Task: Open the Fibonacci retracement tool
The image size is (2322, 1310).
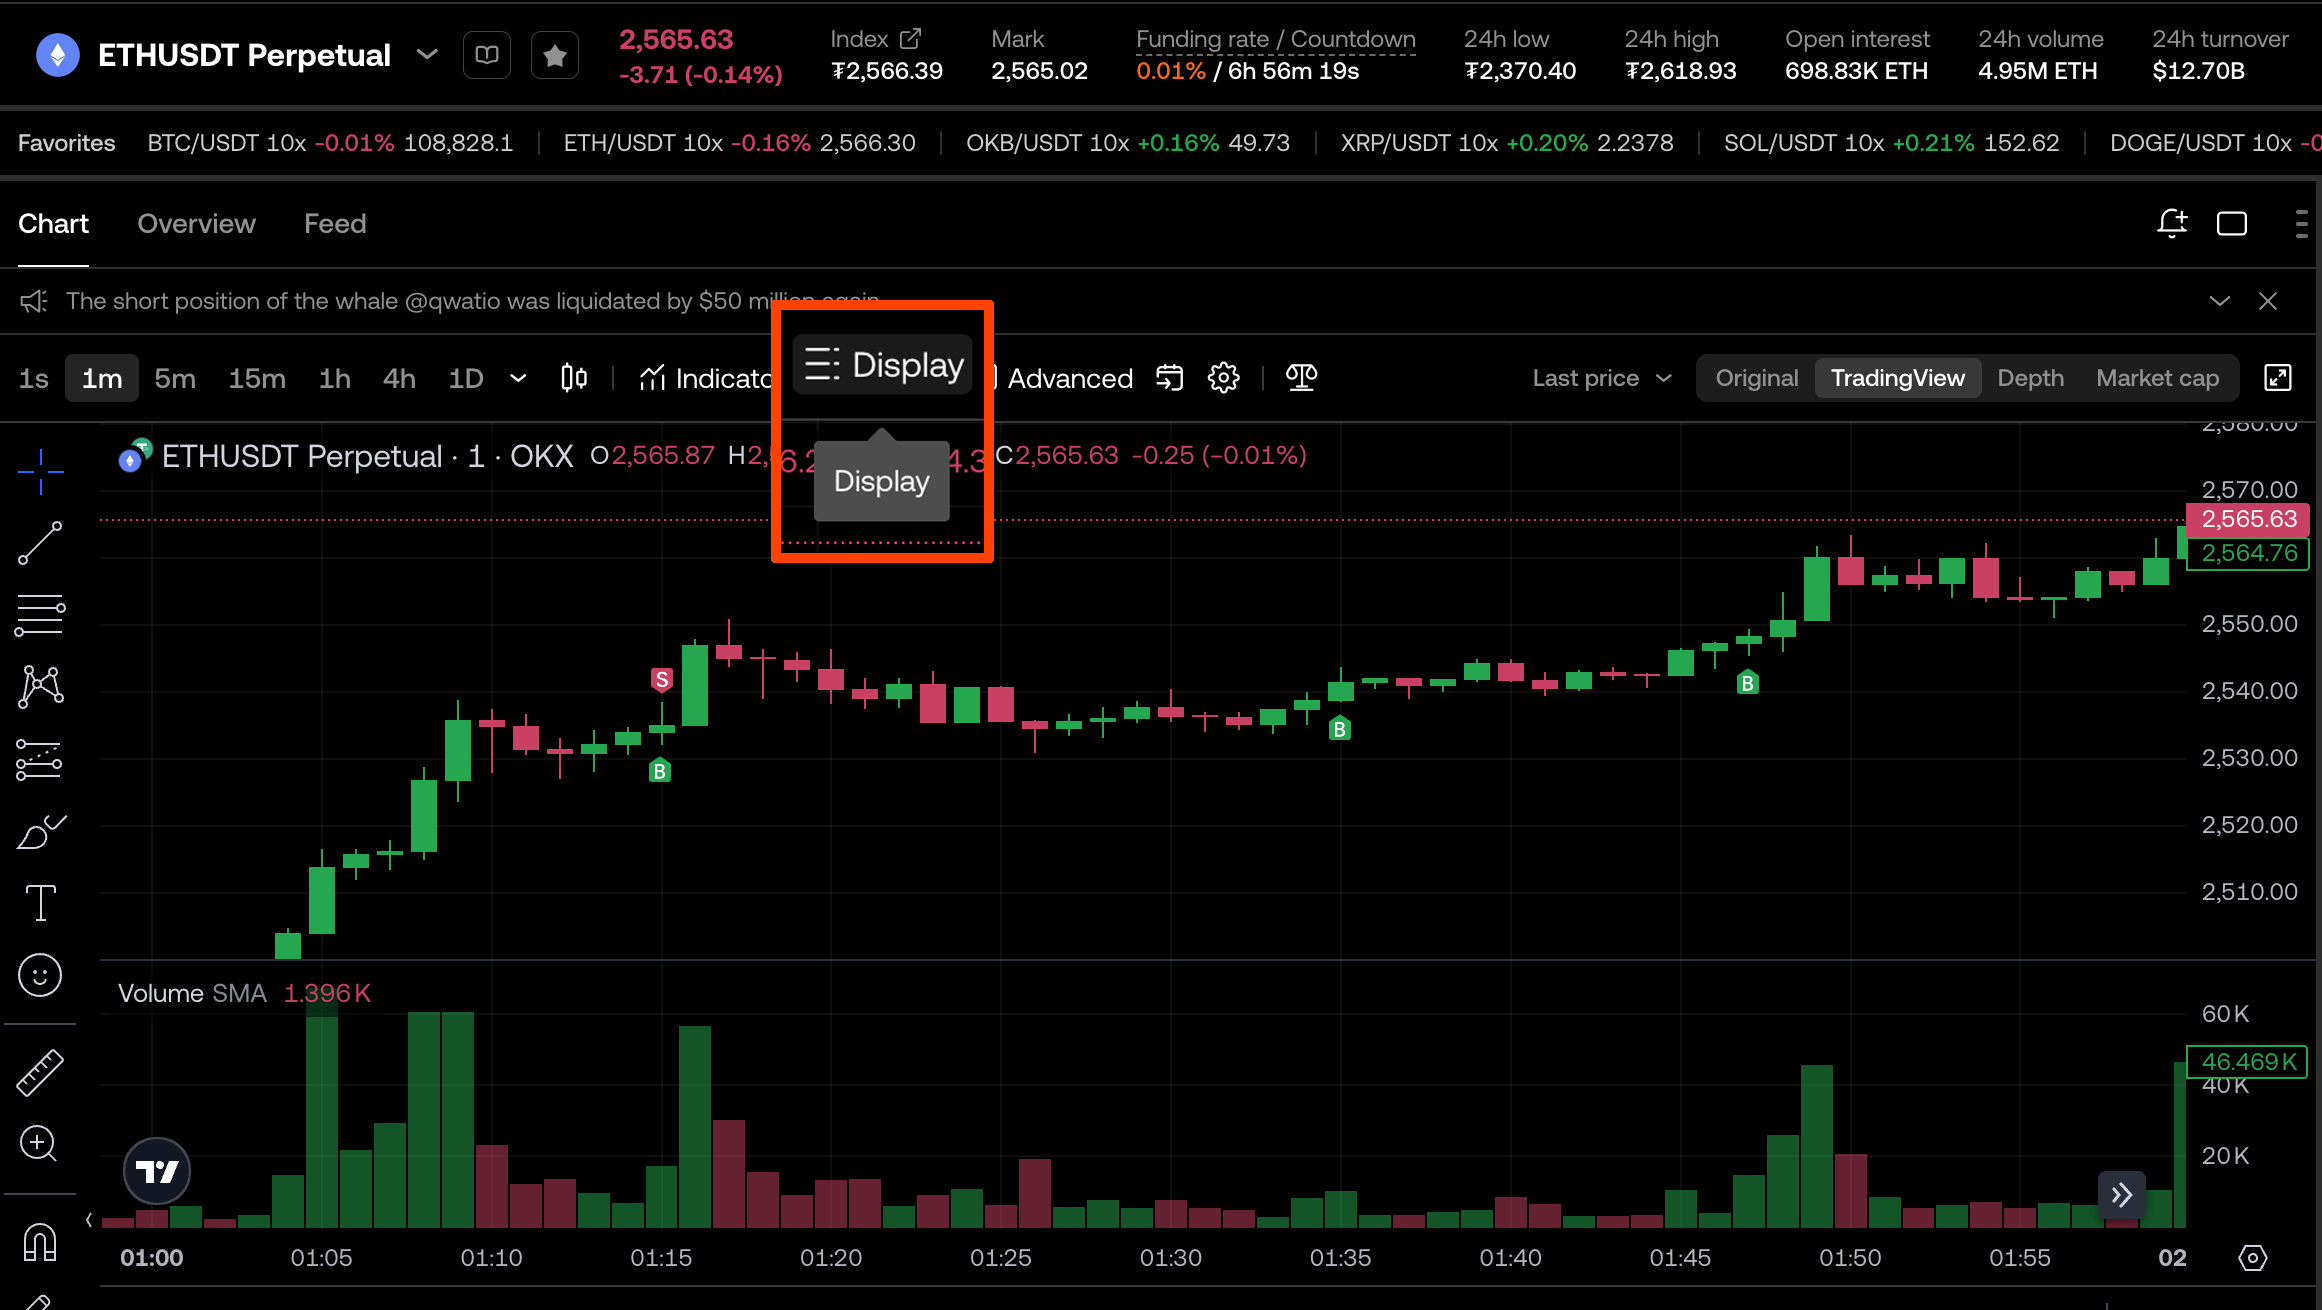Action: 40,615
